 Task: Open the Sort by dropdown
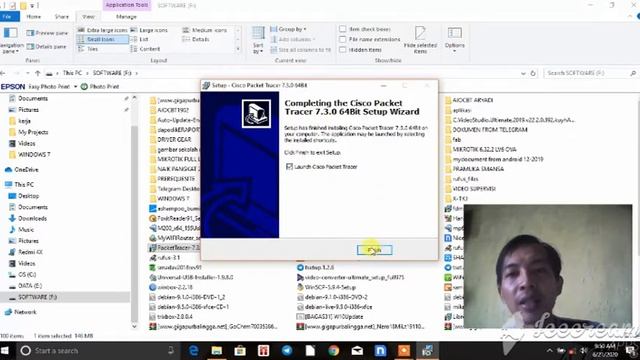(258, 40)
